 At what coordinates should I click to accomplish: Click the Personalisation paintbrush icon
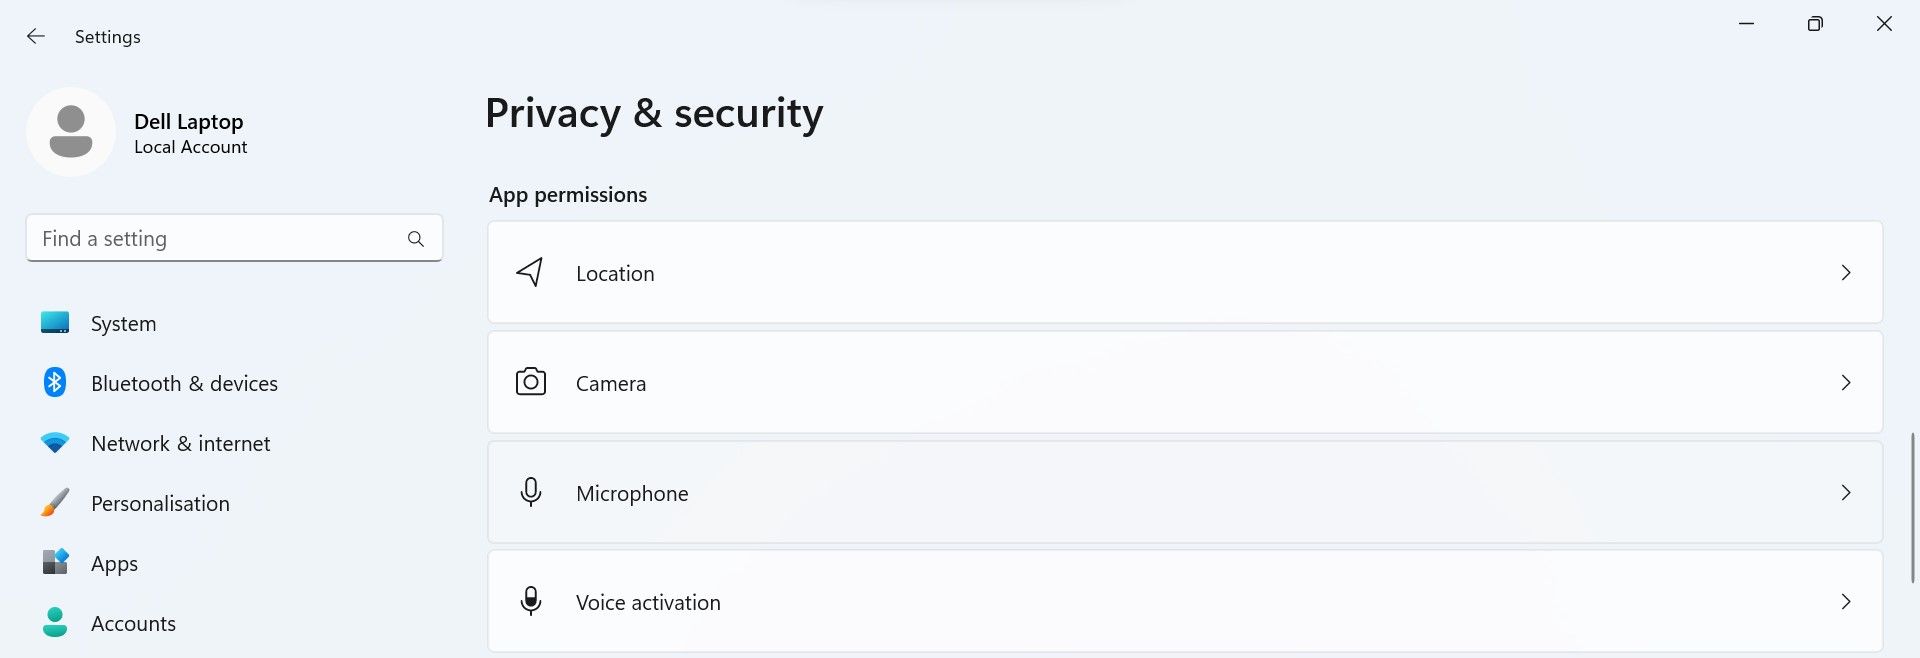click(55, 503)
